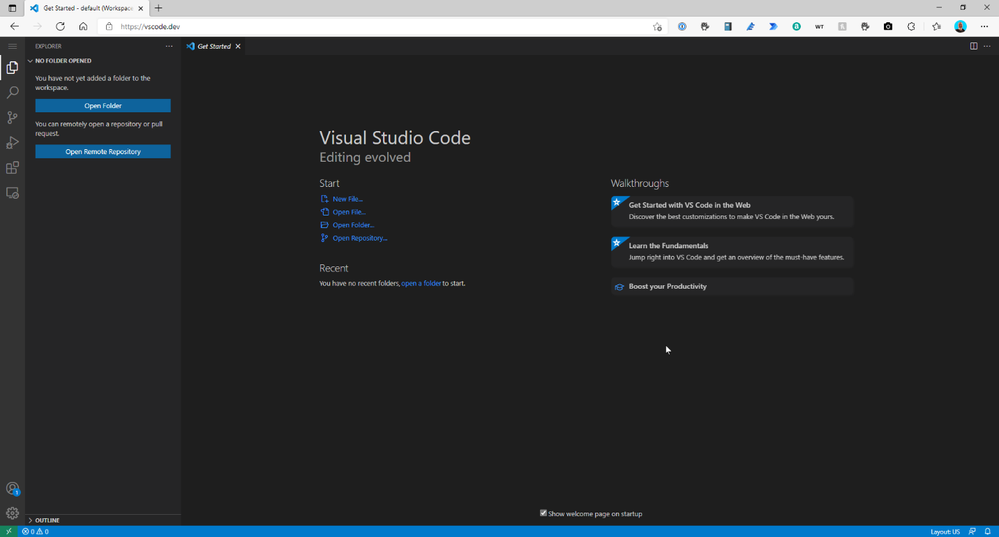Screen dimensions: 999x537
Task: Select the Get Started editor tab
Action: [x=213, y=47]
